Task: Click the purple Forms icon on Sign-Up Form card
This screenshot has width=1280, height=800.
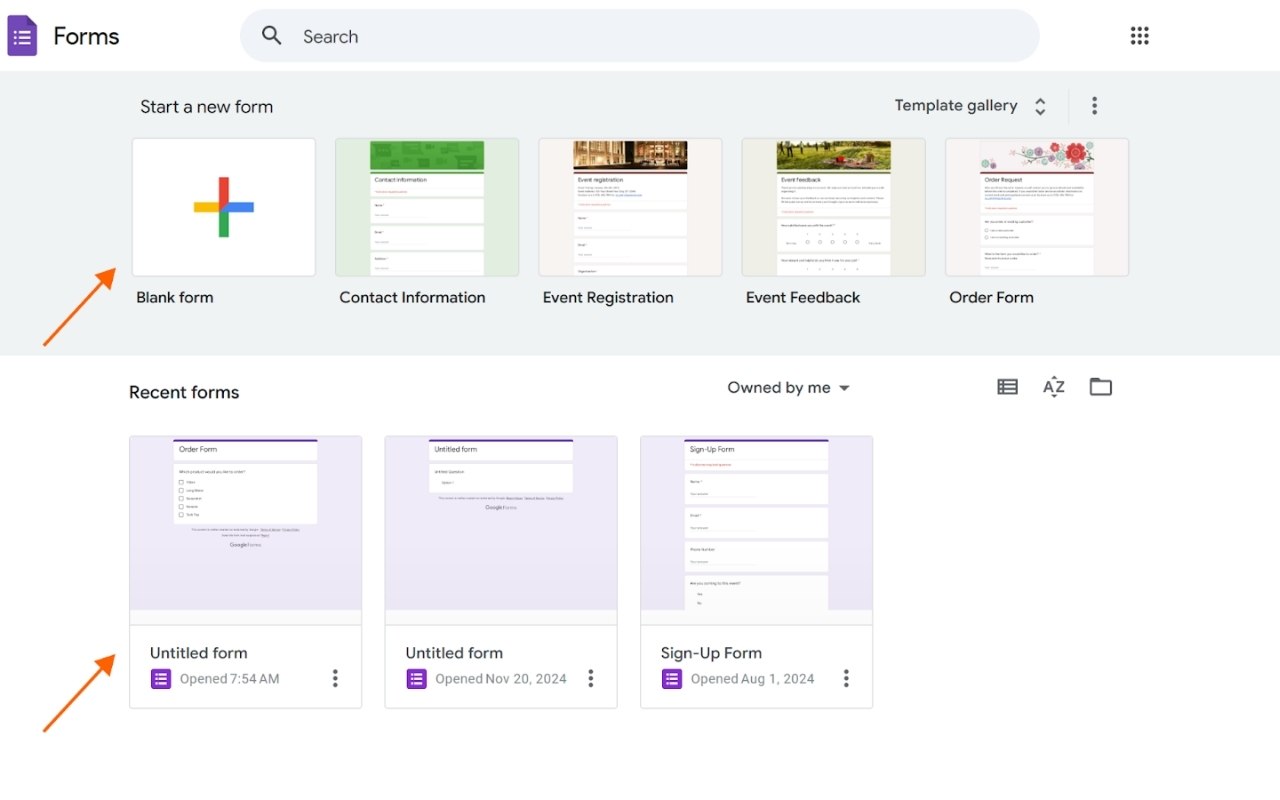Action: click(x=671, y=678)
